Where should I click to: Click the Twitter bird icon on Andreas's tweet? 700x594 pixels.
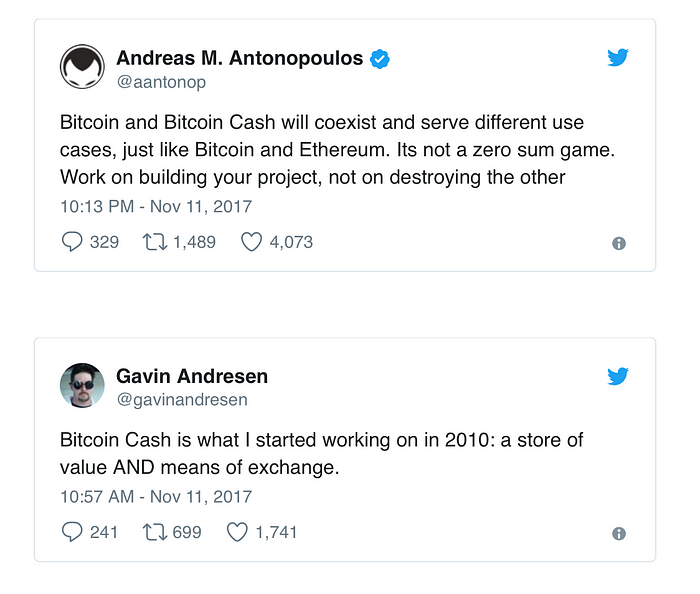tap(618, 57)
